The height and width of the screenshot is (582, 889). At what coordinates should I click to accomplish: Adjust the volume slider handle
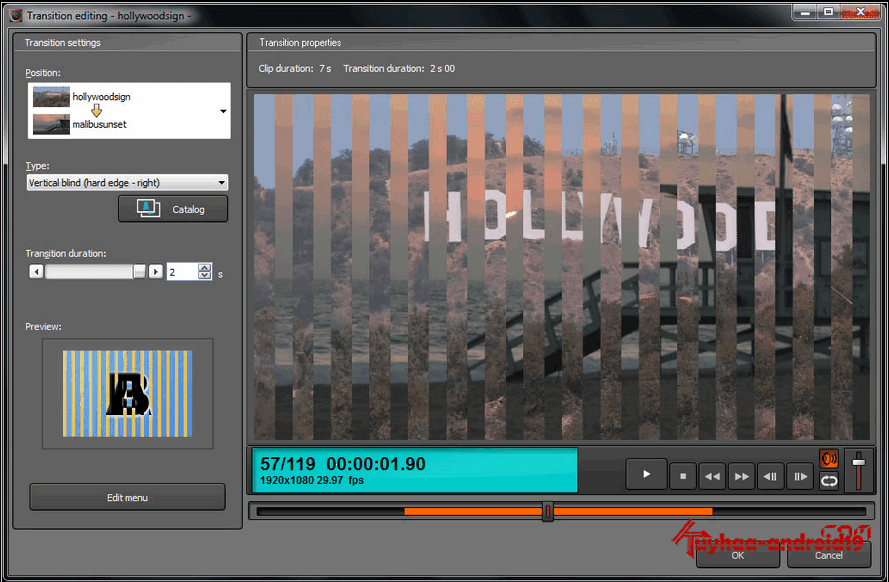pyautogui.click(x=858, y=462)
